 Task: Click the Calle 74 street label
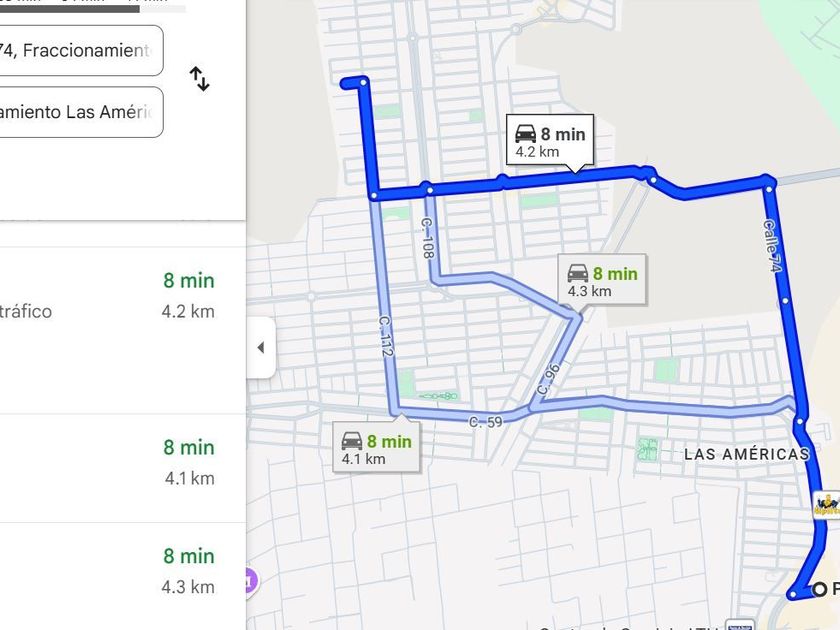pyautogui.click(x=771, y=246)
